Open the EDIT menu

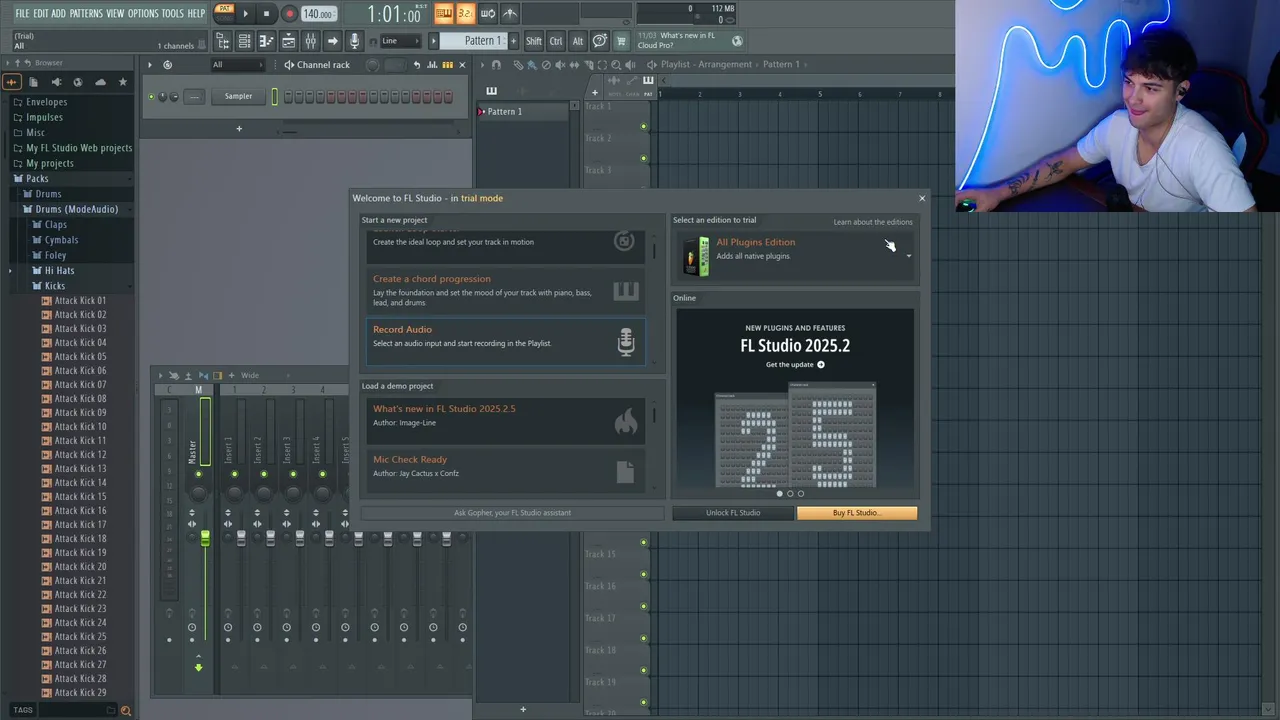41,13
